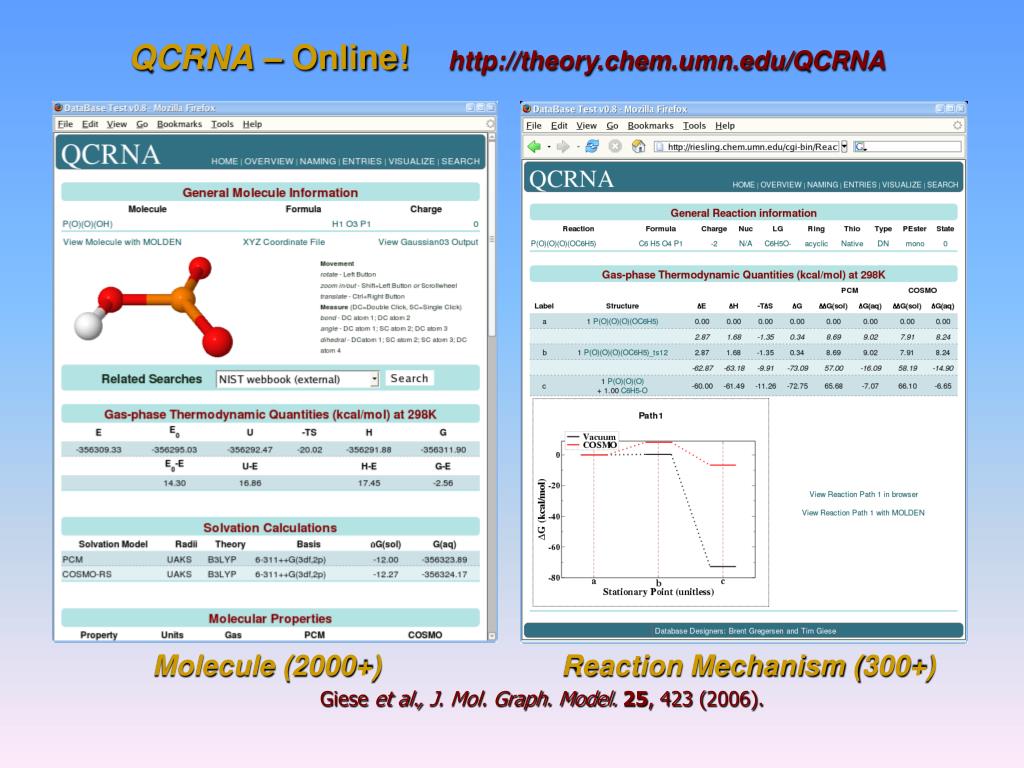The height and width of the screenshot is (768, 1024).
Task: Click the Google search box in right window
Action: [x=908, y=146]
